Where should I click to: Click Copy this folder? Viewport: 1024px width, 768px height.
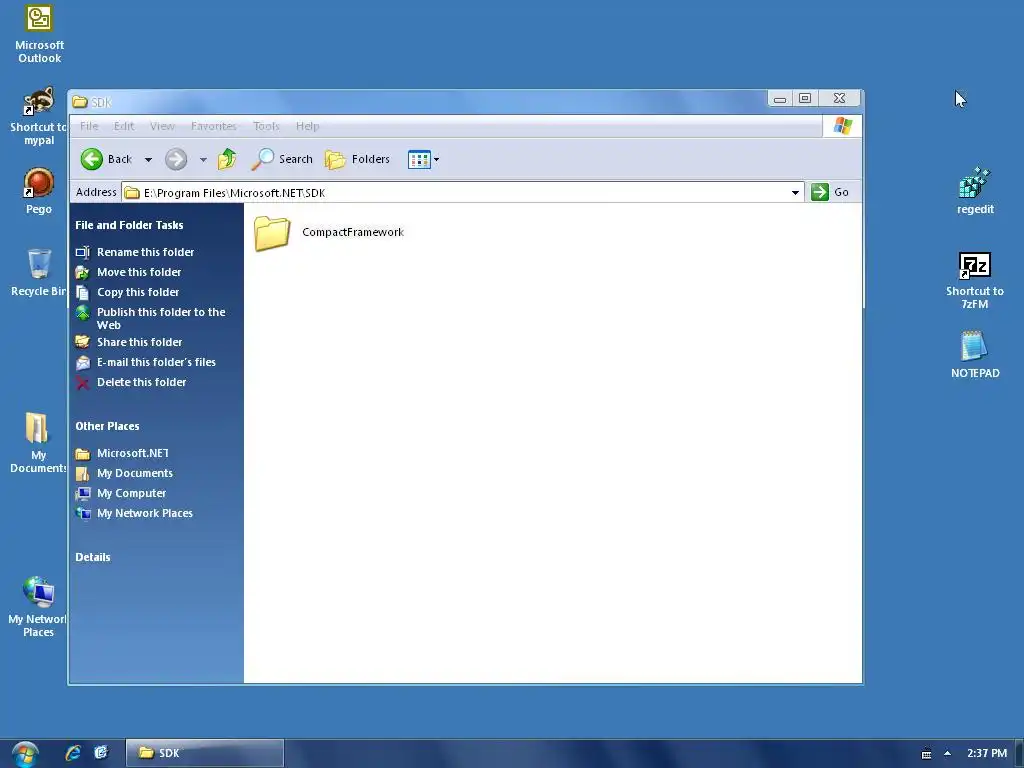(x=138, y=292)
